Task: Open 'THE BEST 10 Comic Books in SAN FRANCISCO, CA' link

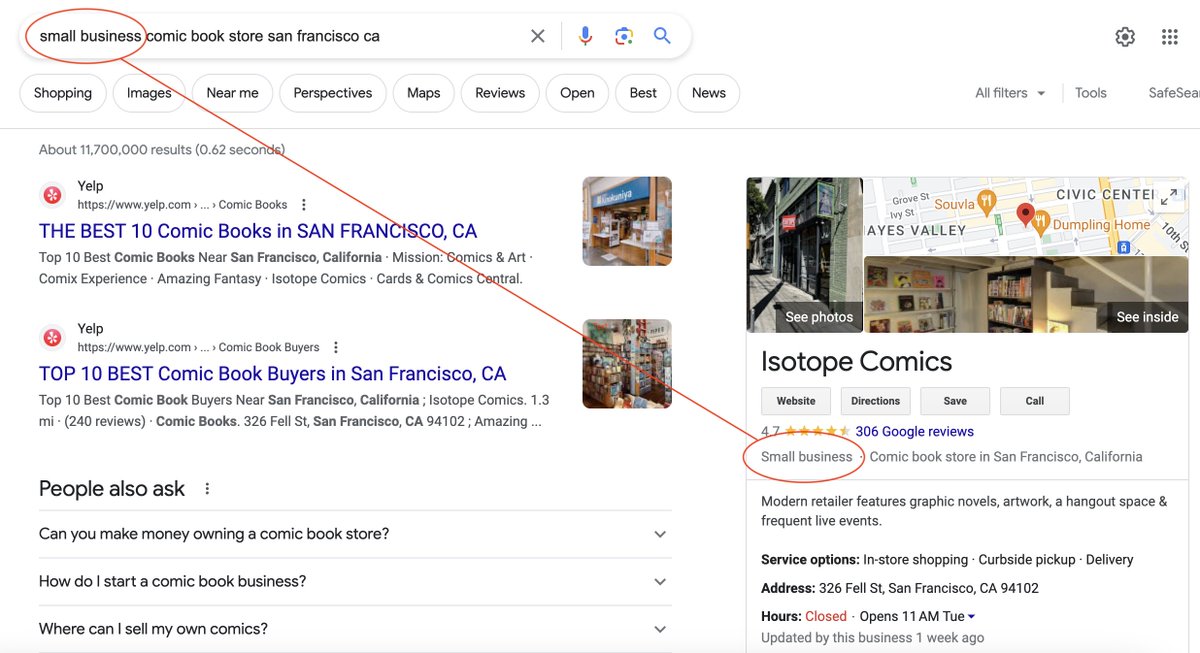Action: tap(258, 231)
